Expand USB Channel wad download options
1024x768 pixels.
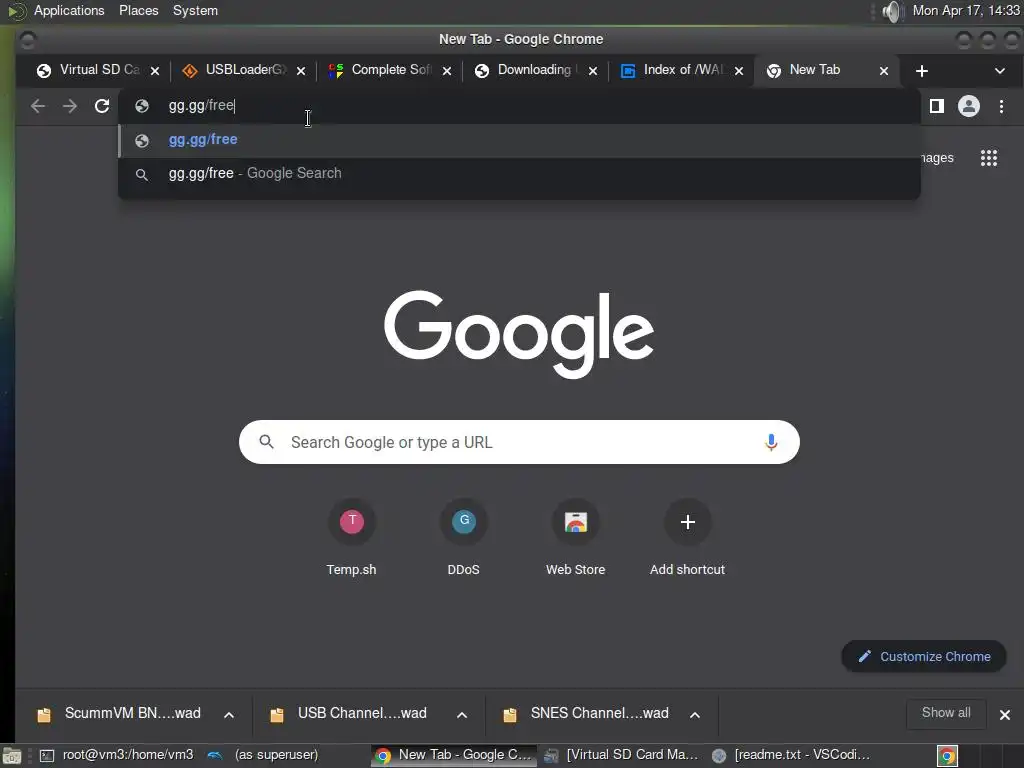coord(462,715)
